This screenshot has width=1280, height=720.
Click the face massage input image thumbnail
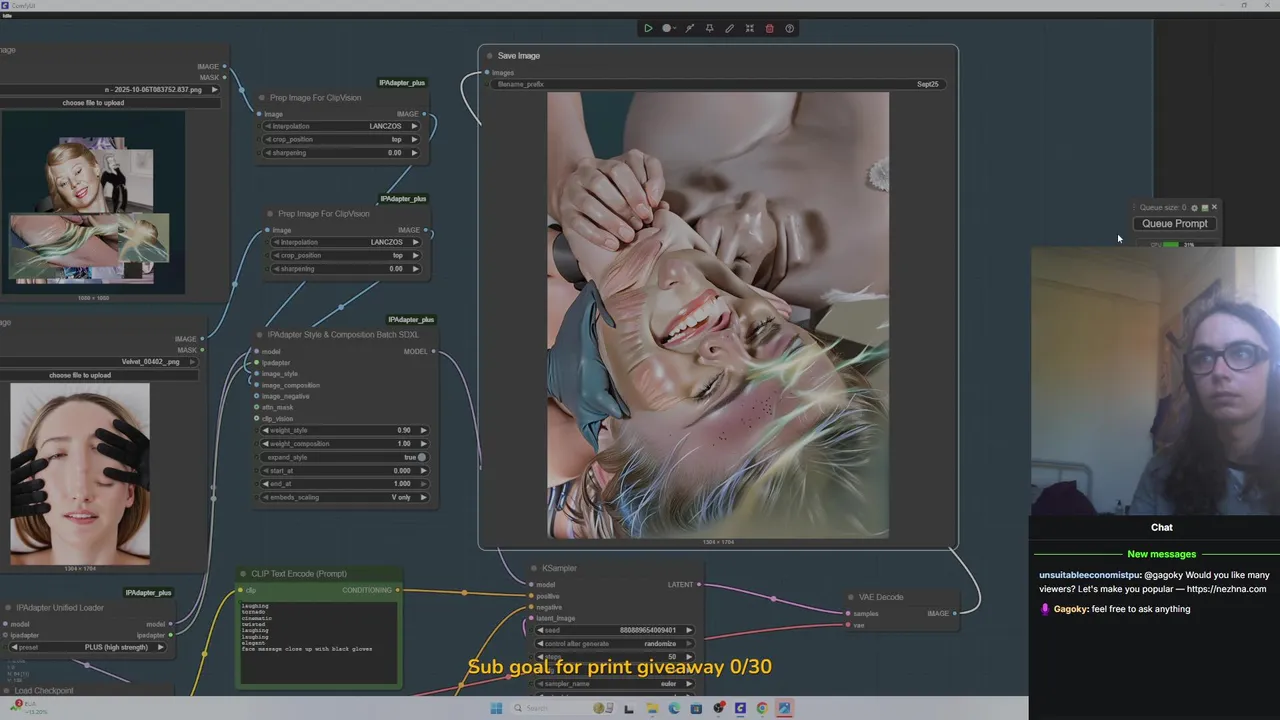click(x=80, y=474)
